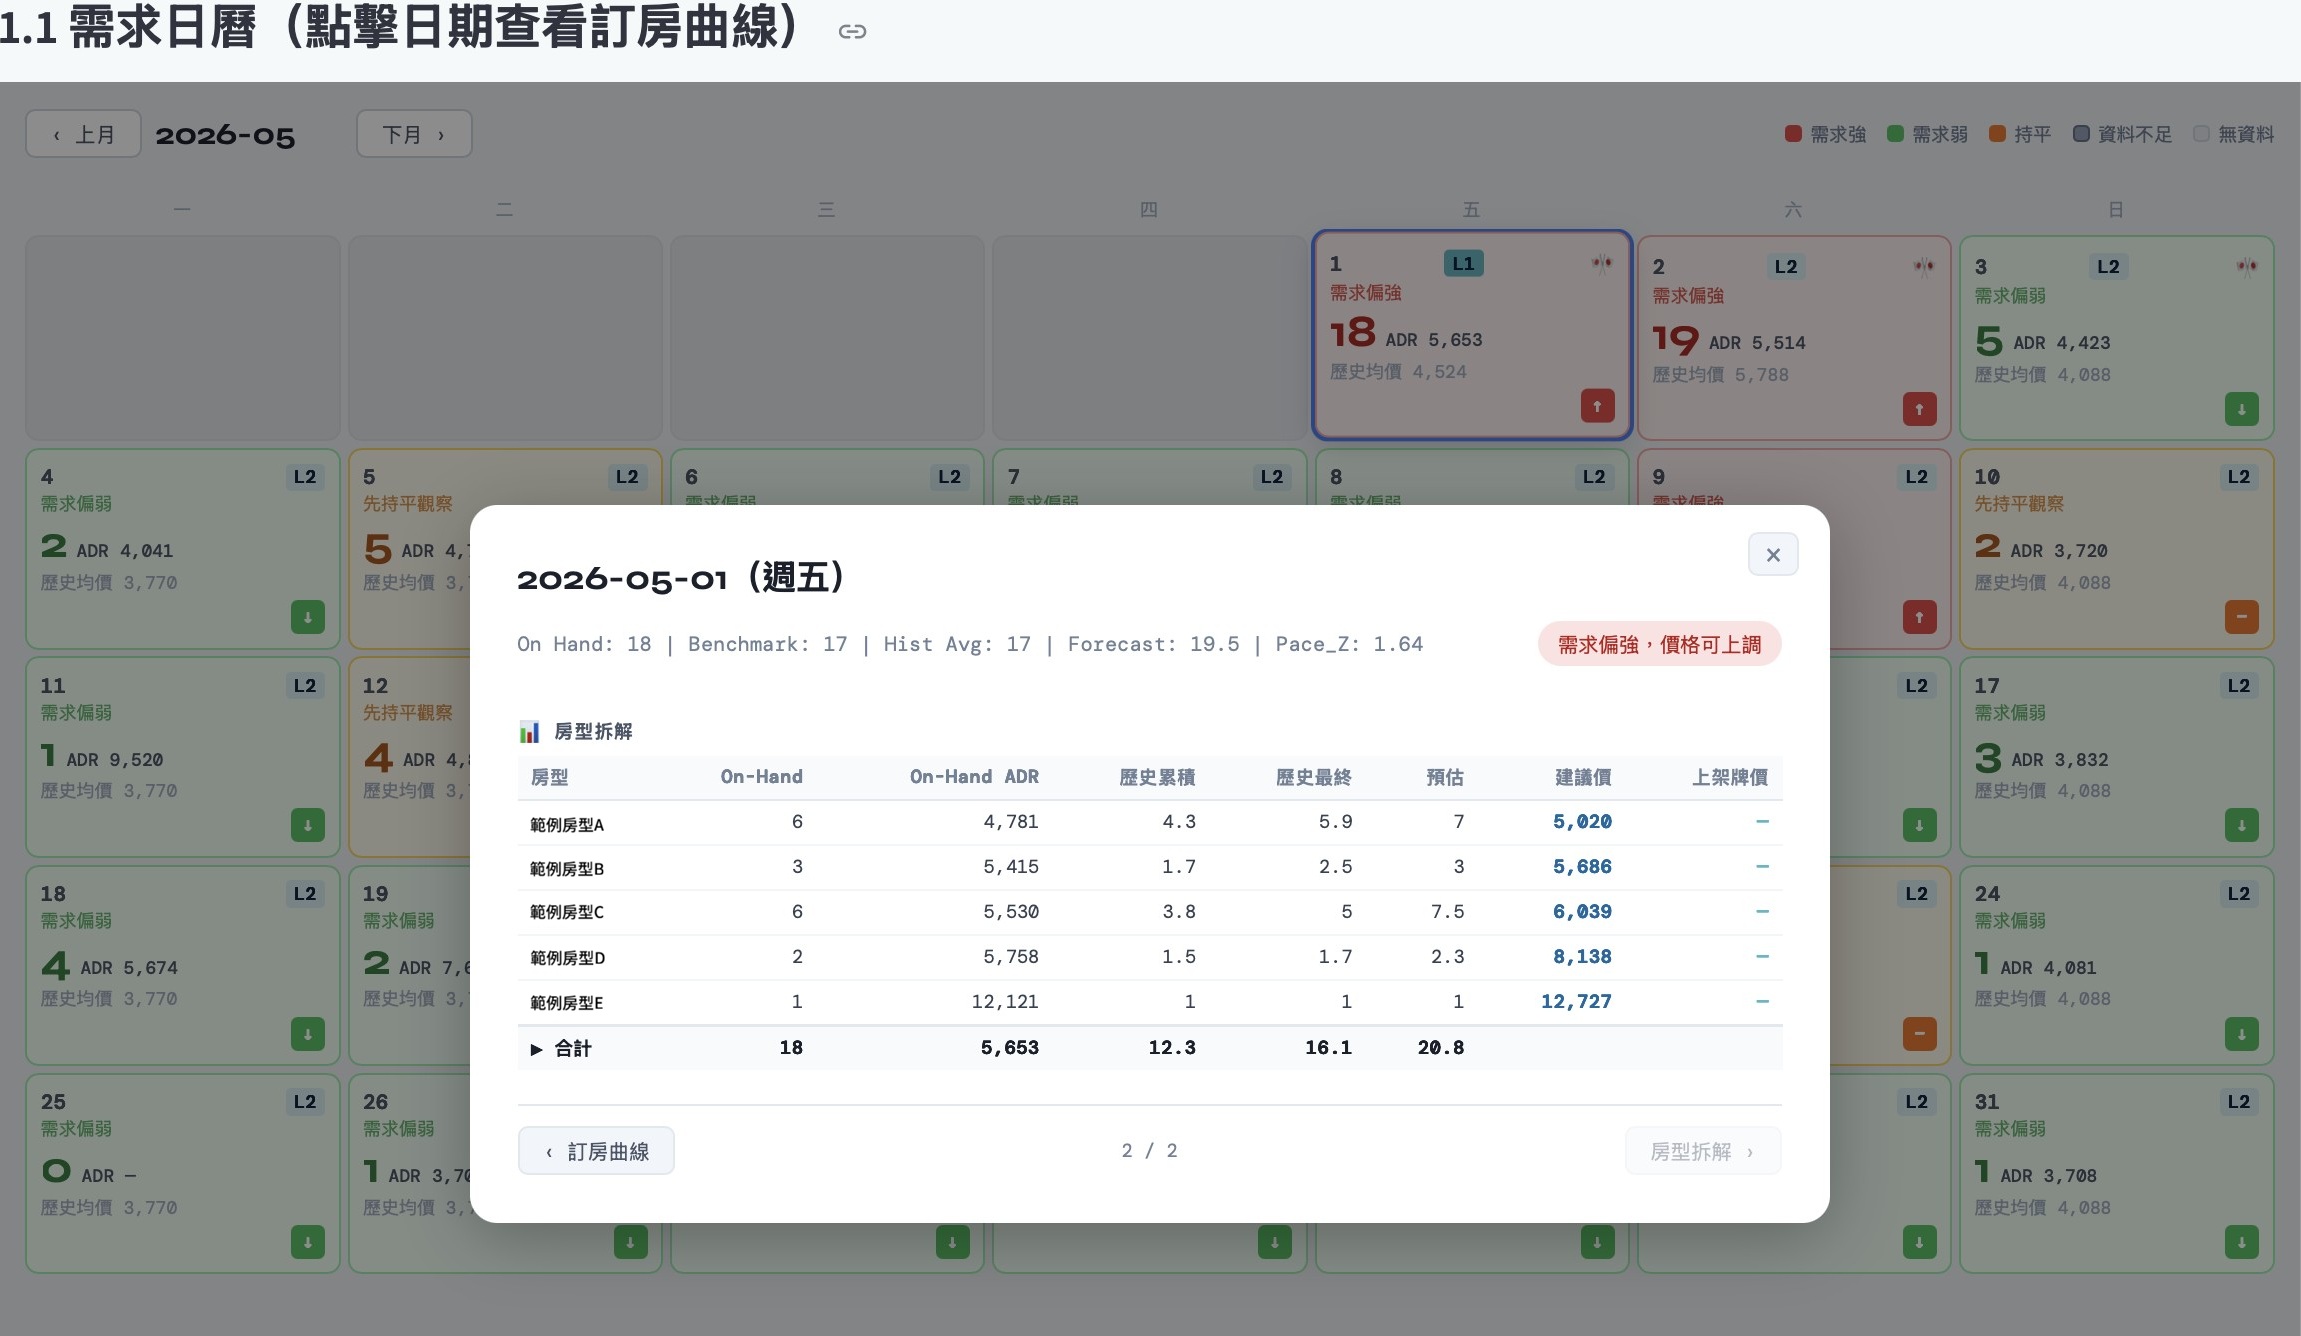Click holiday flag icon on May 1

[x=1602, y=263]
